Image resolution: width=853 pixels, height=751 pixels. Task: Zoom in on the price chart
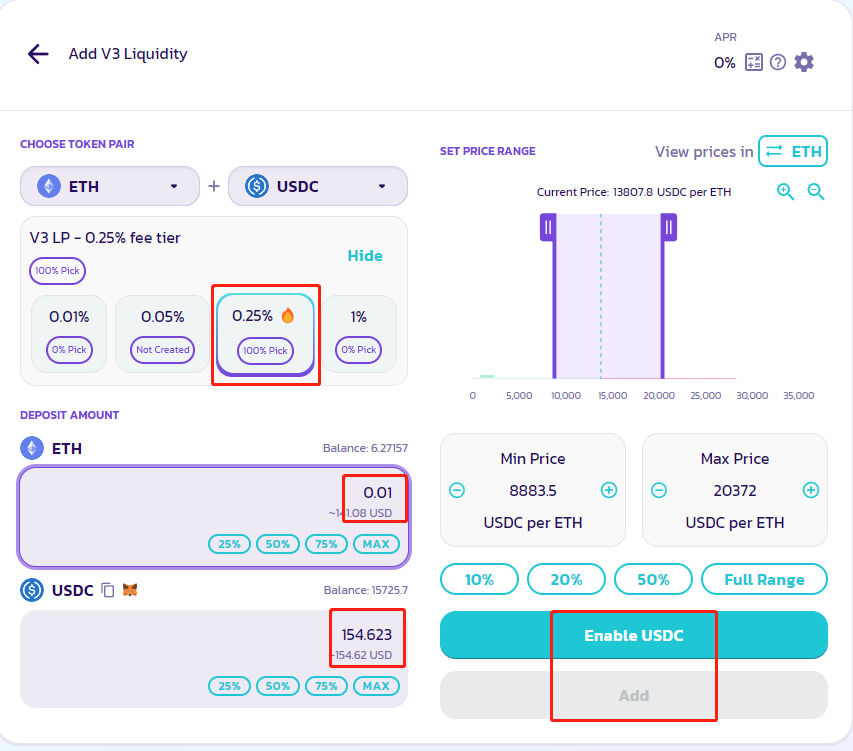pyautogui.click(x=785, y=192)
